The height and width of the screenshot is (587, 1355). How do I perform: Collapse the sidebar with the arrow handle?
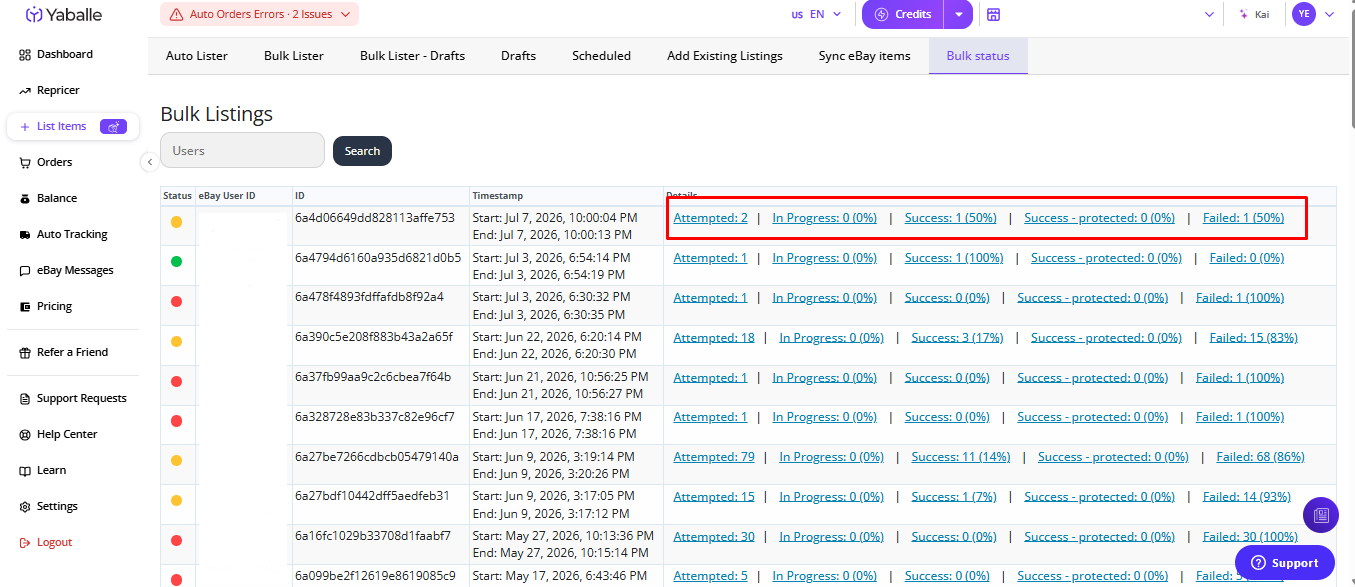148,161
